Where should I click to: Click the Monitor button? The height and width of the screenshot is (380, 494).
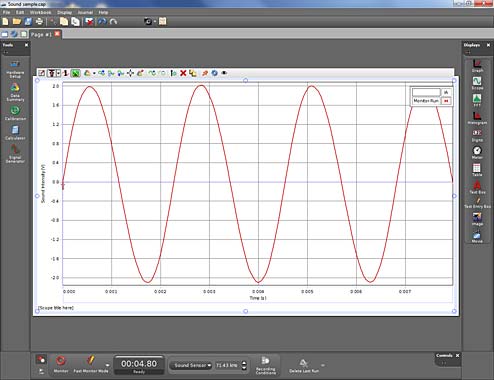[x=61, y=364]
